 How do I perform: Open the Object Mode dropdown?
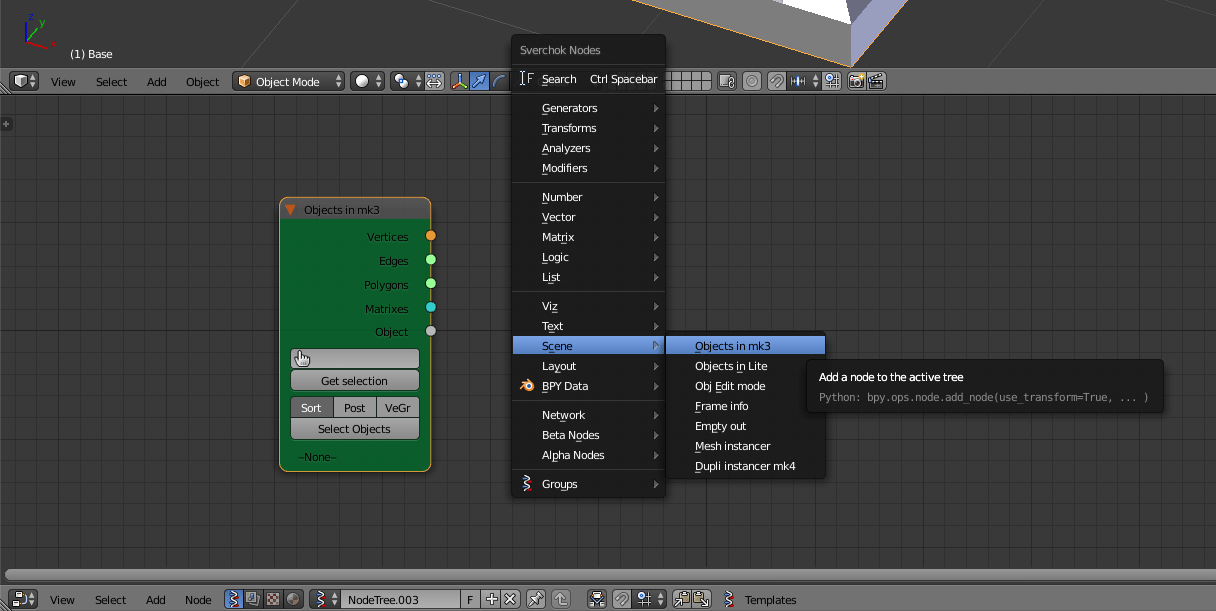point(289,81)
